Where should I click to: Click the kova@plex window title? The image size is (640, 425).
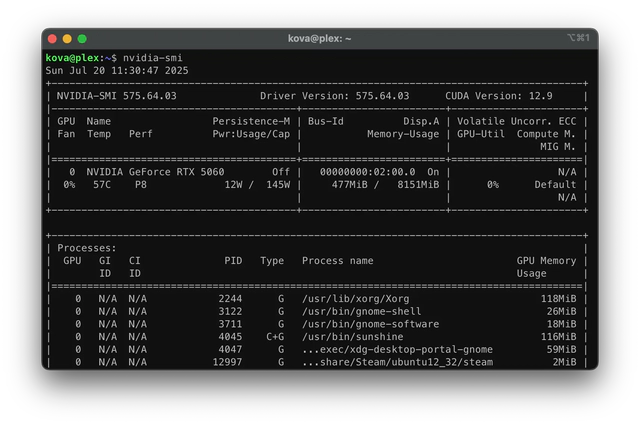coord(319,38)
